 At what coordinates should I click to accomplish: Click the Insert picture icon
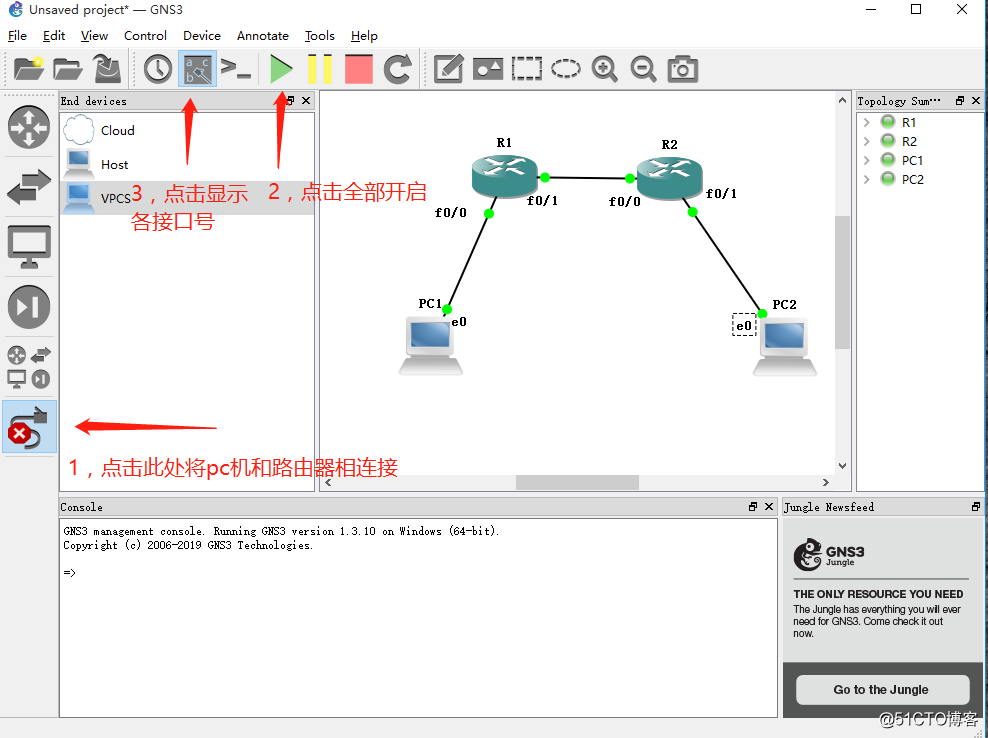488,69
